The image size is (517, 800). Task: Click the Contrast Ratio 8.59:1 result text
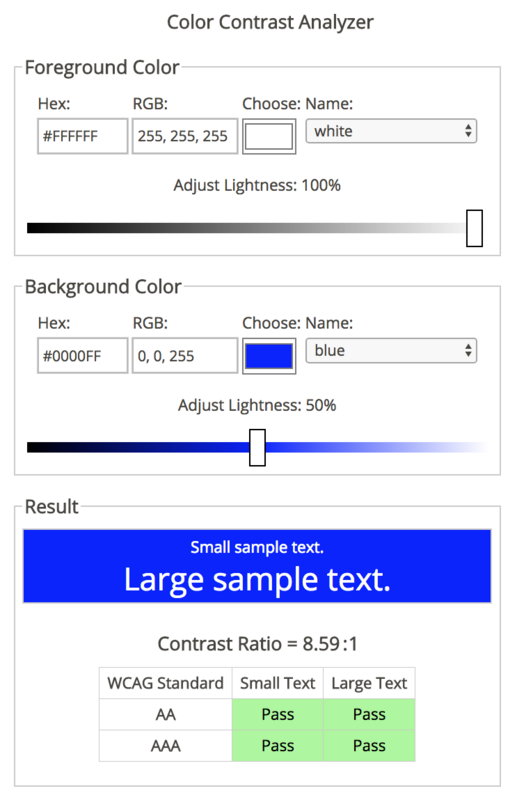pos(257,644)
